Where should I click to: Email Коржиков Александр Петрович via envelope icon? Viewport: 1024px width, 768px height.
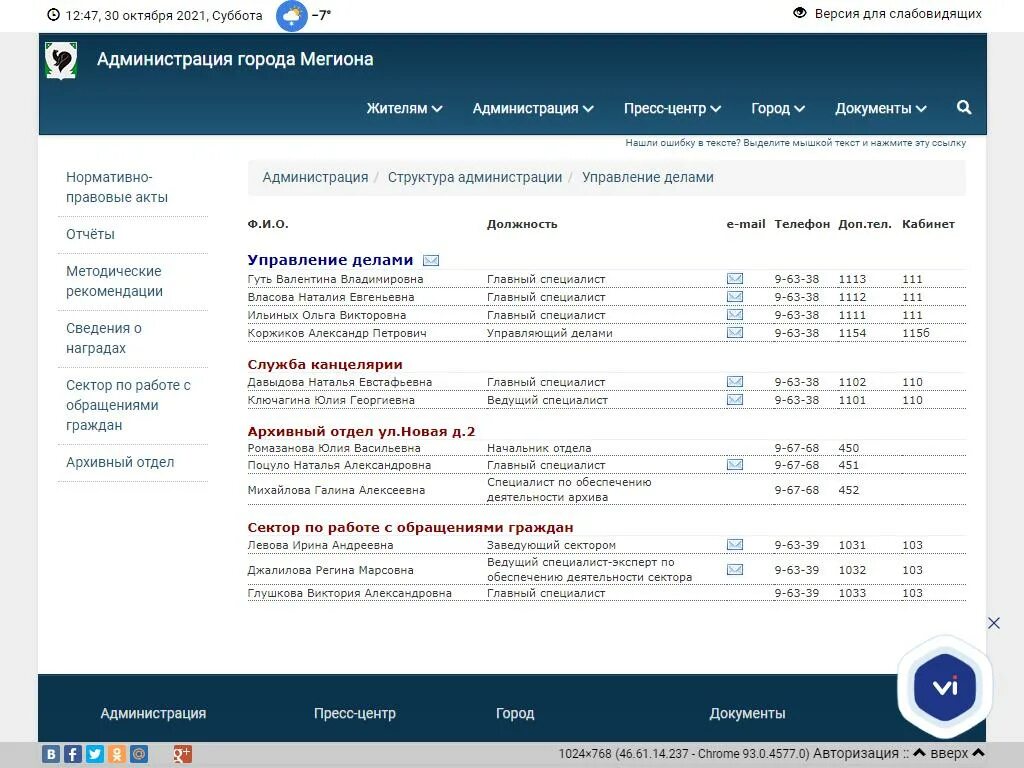click(x=735, y=333)
